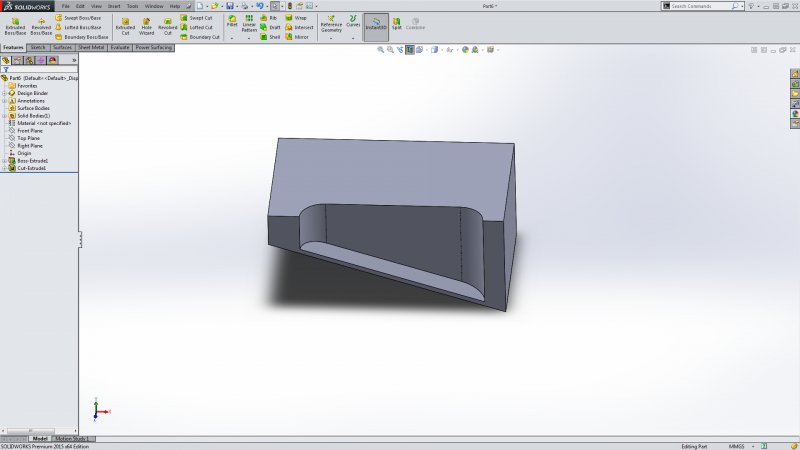800x450 pixels.
Task: Expand the Cut-Extrude1 feature
Action: [5, 168]
